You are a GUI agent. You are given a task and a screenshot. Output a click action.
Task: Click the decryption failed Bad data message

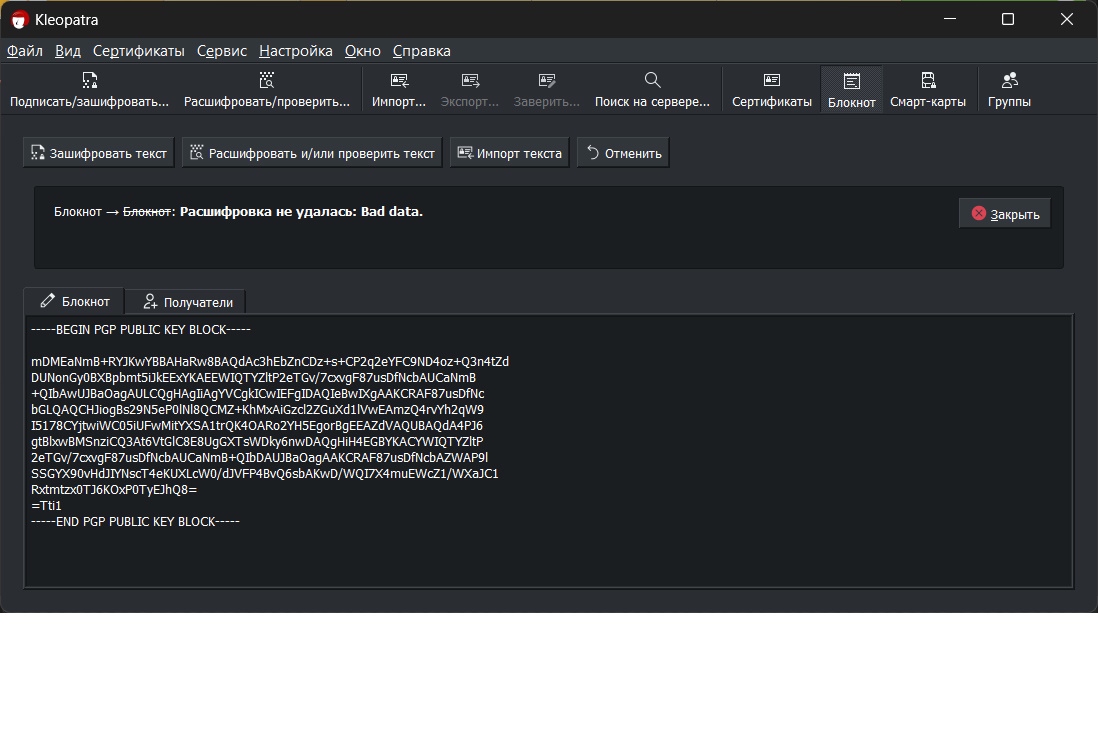301,211
